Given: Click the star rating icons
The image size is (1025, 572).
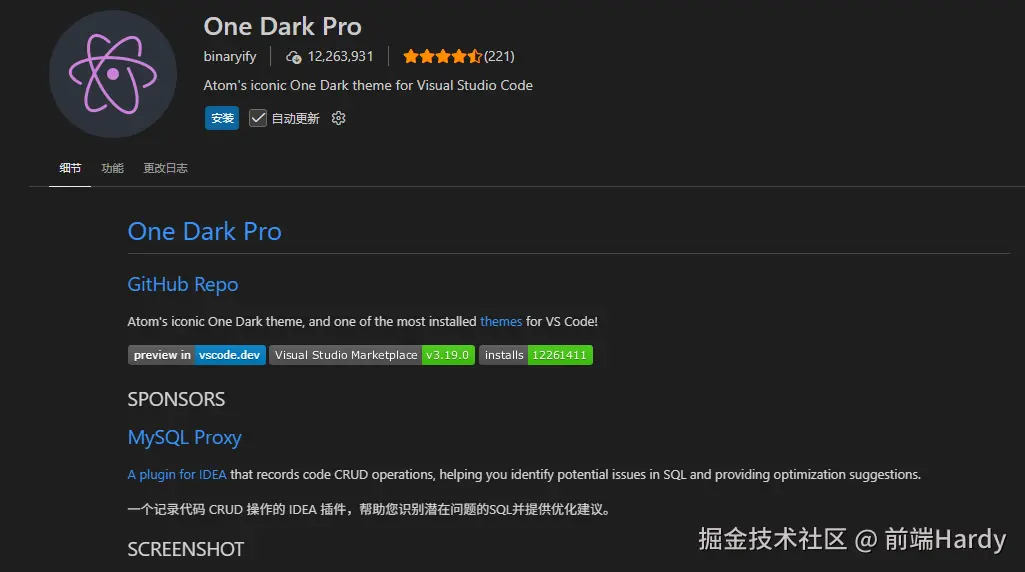Looking at the screenshot, I should coord(443,56).
